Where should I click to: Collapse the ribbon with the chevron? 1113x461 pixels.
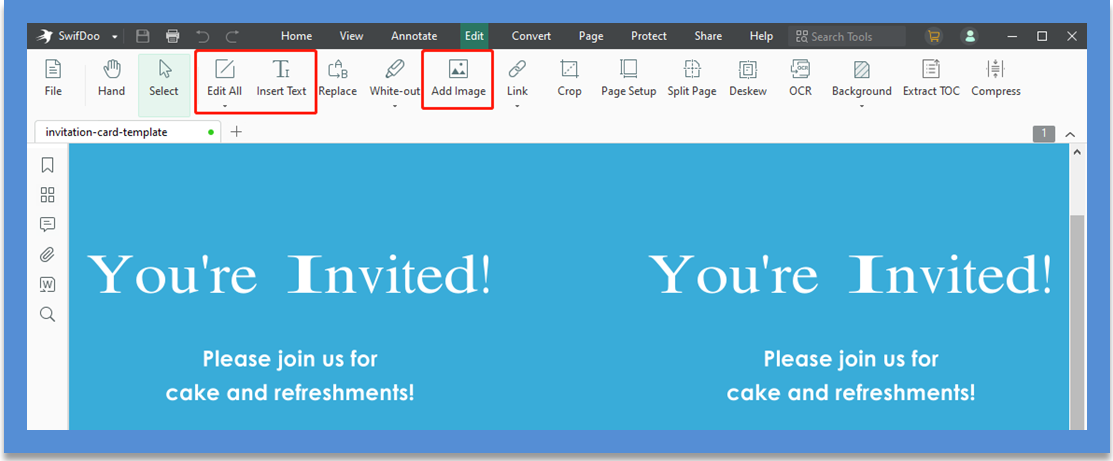click(x=1070, y=134)
